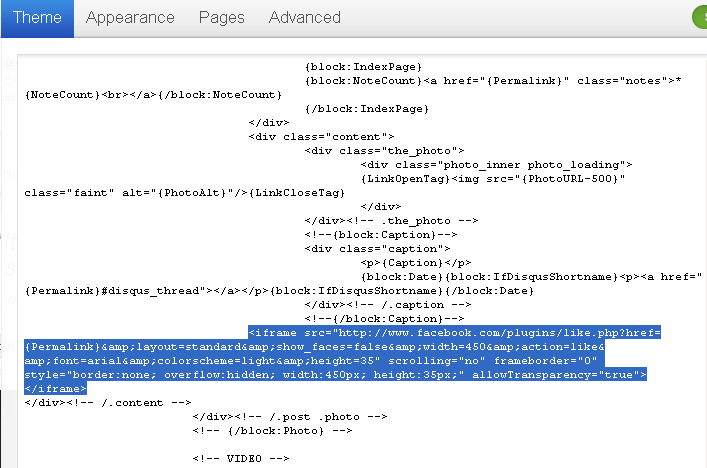The height and width of the screenshot is (468, 707).
Task: Click the highlighted style="border:none" code line
Action: pyautogui.click(x=330, y=374)
